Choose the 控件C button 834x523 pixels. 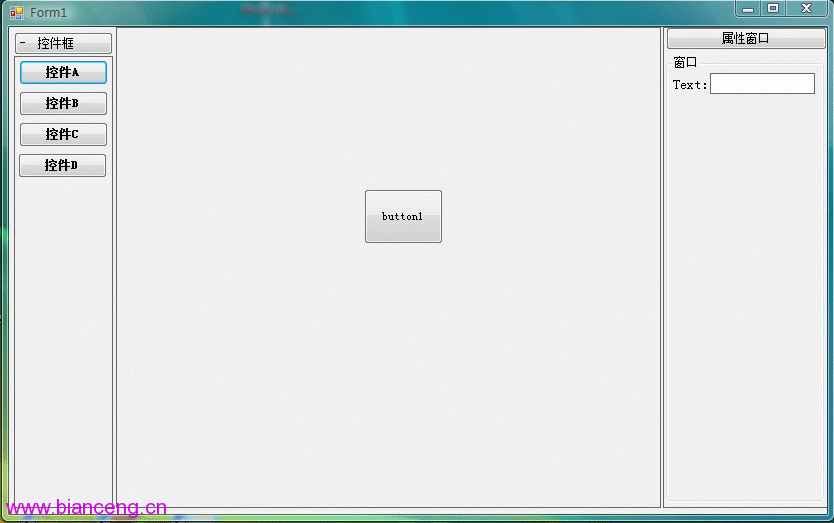click(63, 134)
